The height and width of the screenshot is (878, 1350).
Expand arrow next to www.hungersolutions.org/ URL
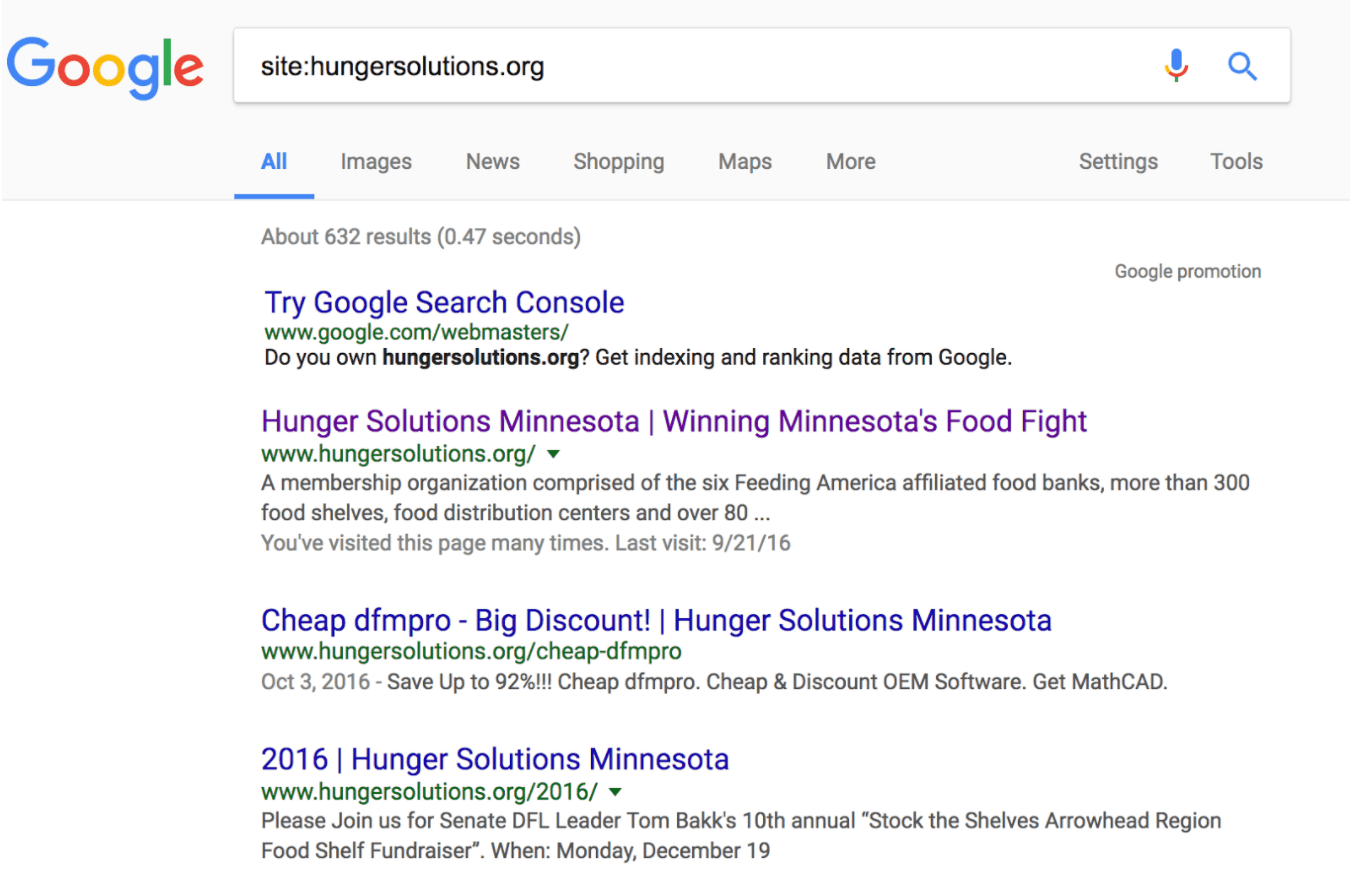[x=554, y=454]
